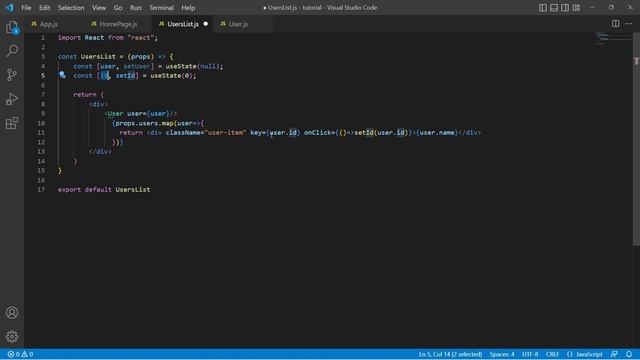Viewport: 640px width, 360px height.
Task: Open the Run and Debug view icon
Action: (x=12, y=99)
